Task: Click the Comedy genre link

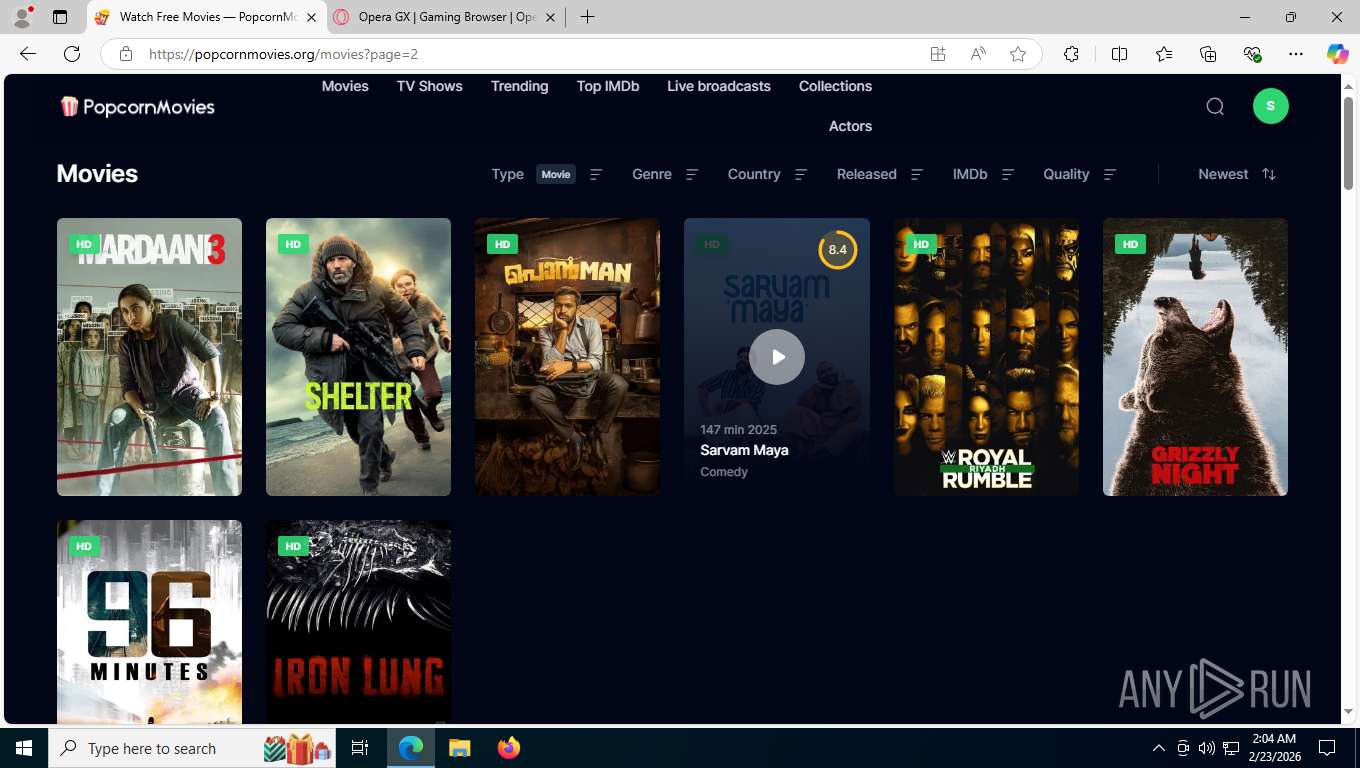Action: pos(724,472)
